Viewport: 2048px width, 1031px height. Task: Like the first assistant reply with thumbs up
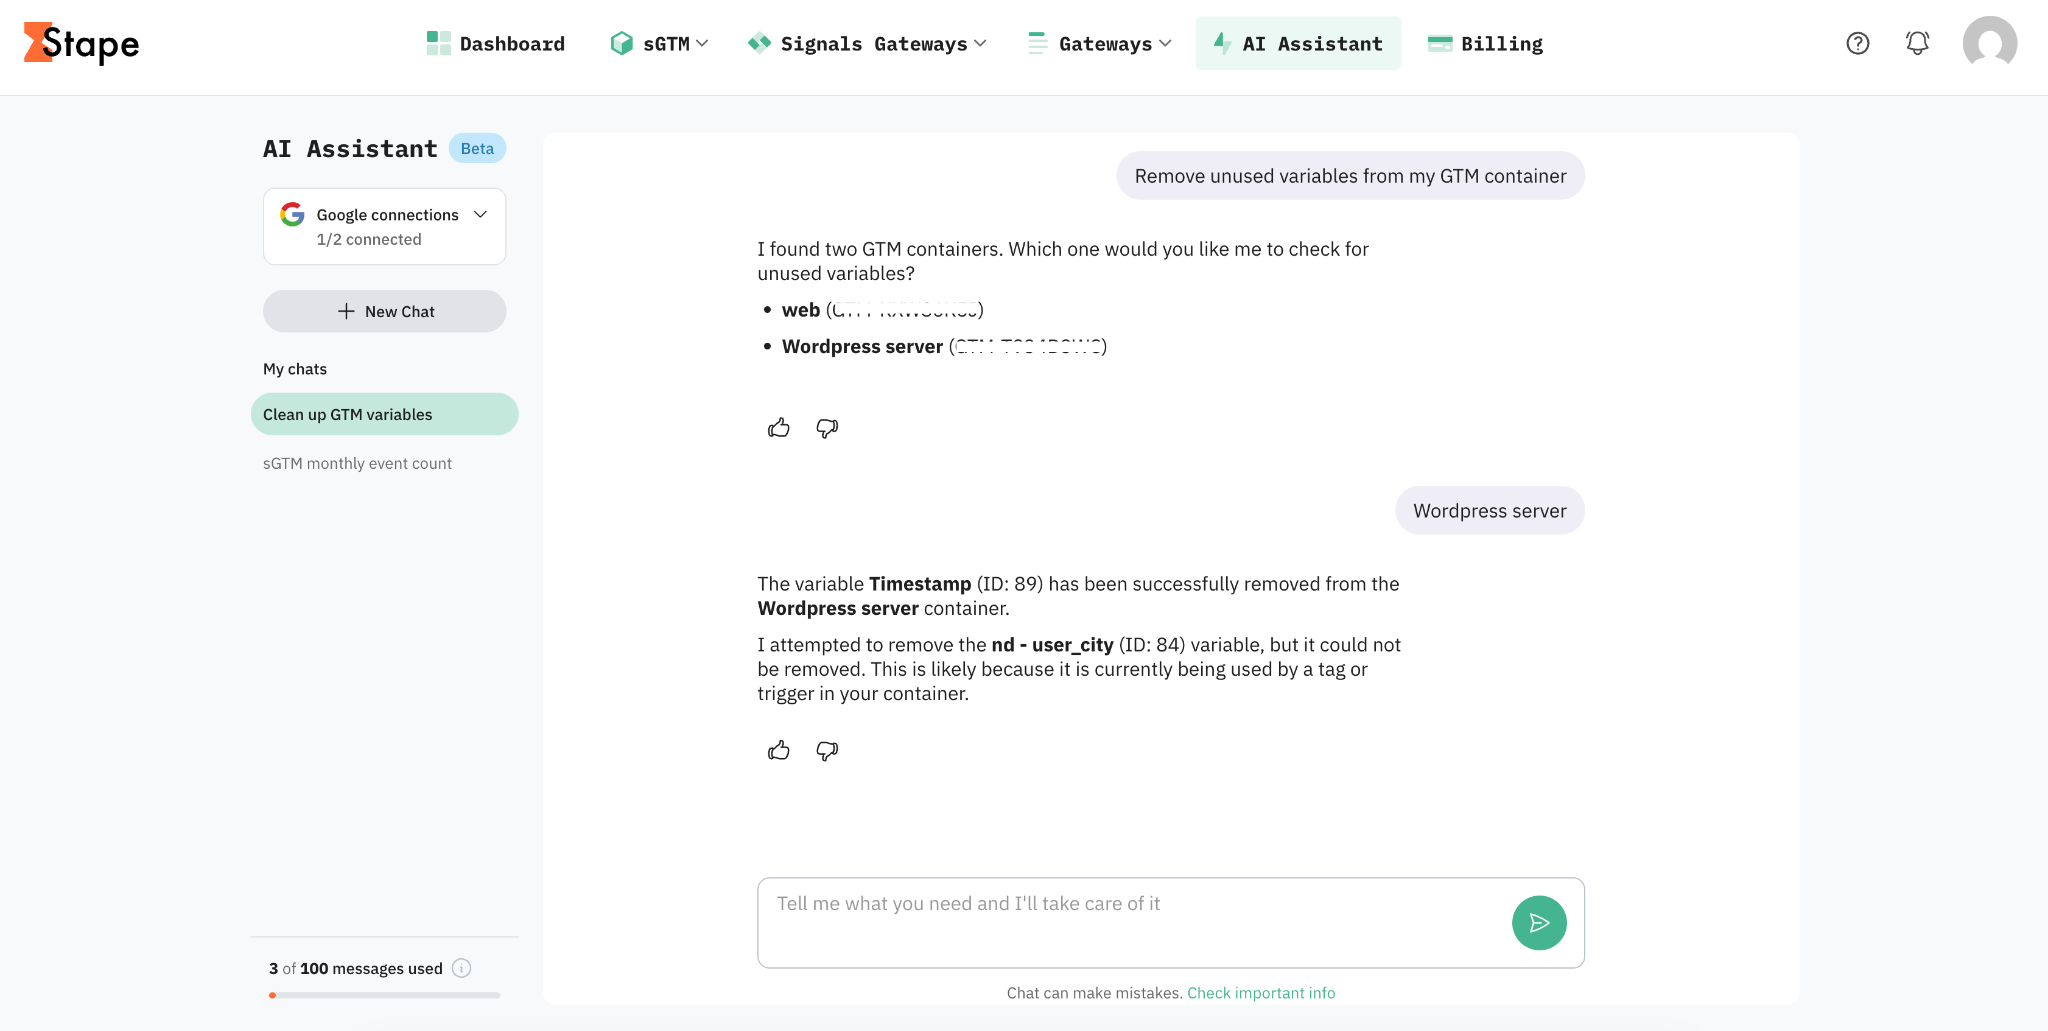click(779, 428)
